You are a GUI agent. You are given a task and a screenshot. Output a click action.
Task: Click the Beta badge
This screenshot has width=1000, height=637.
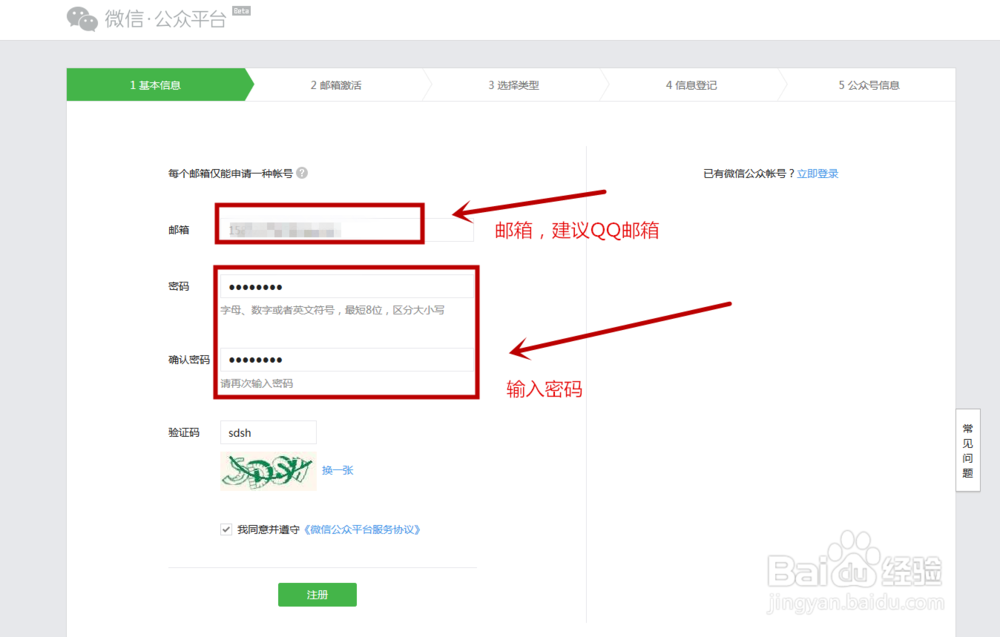point(241,11)
